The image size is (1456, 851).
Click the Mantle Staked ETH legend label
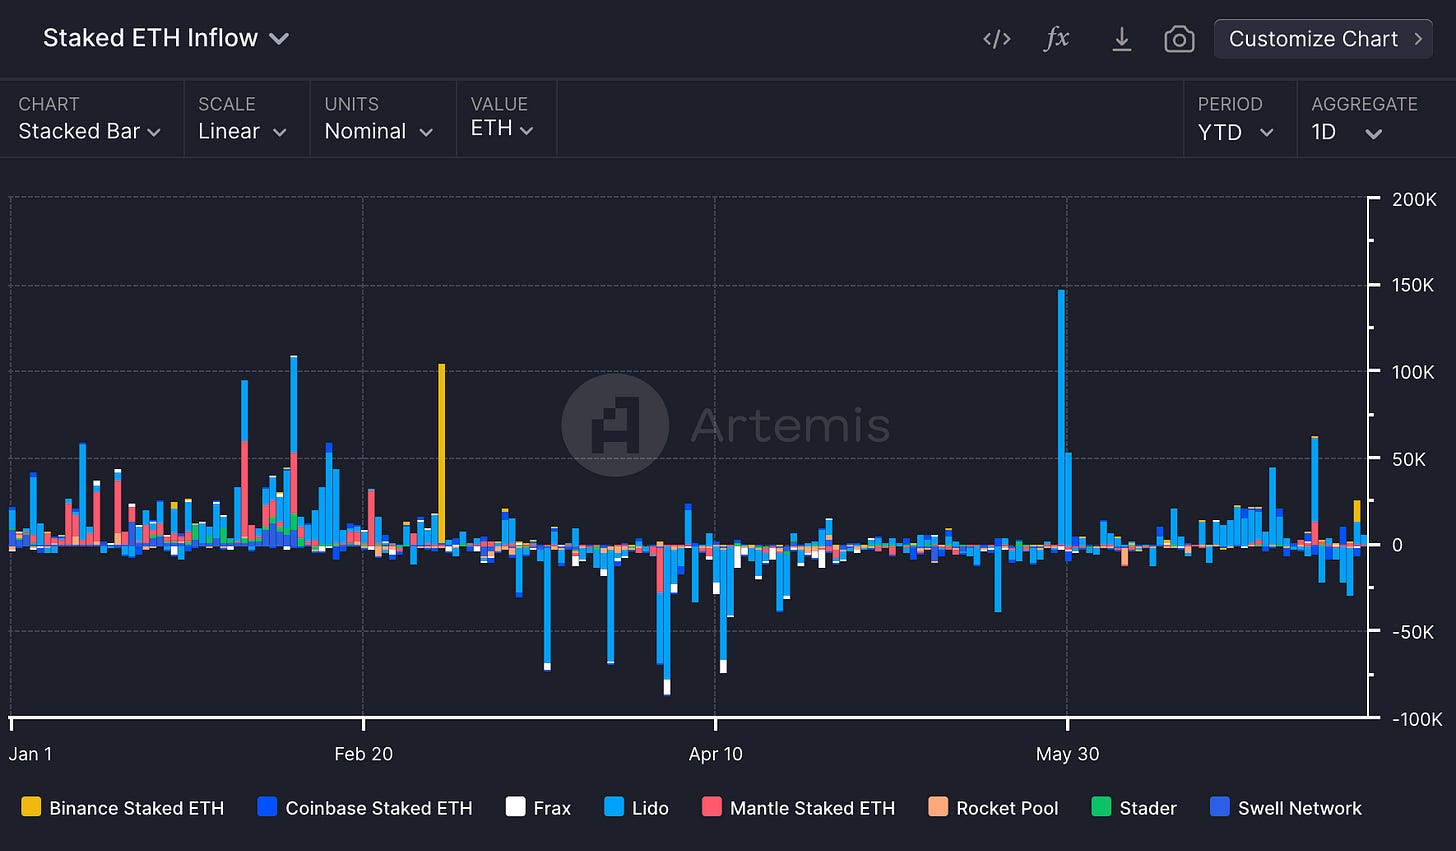click(x=813, y=808)
